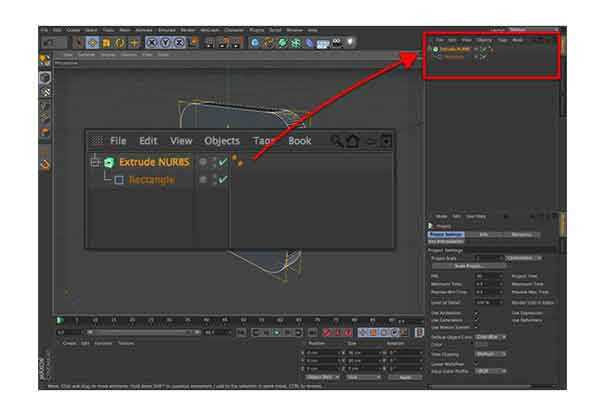Screen dimensions: 600x412
Task: Open the Centimeters unit dropdown
Action: (519, 257)
